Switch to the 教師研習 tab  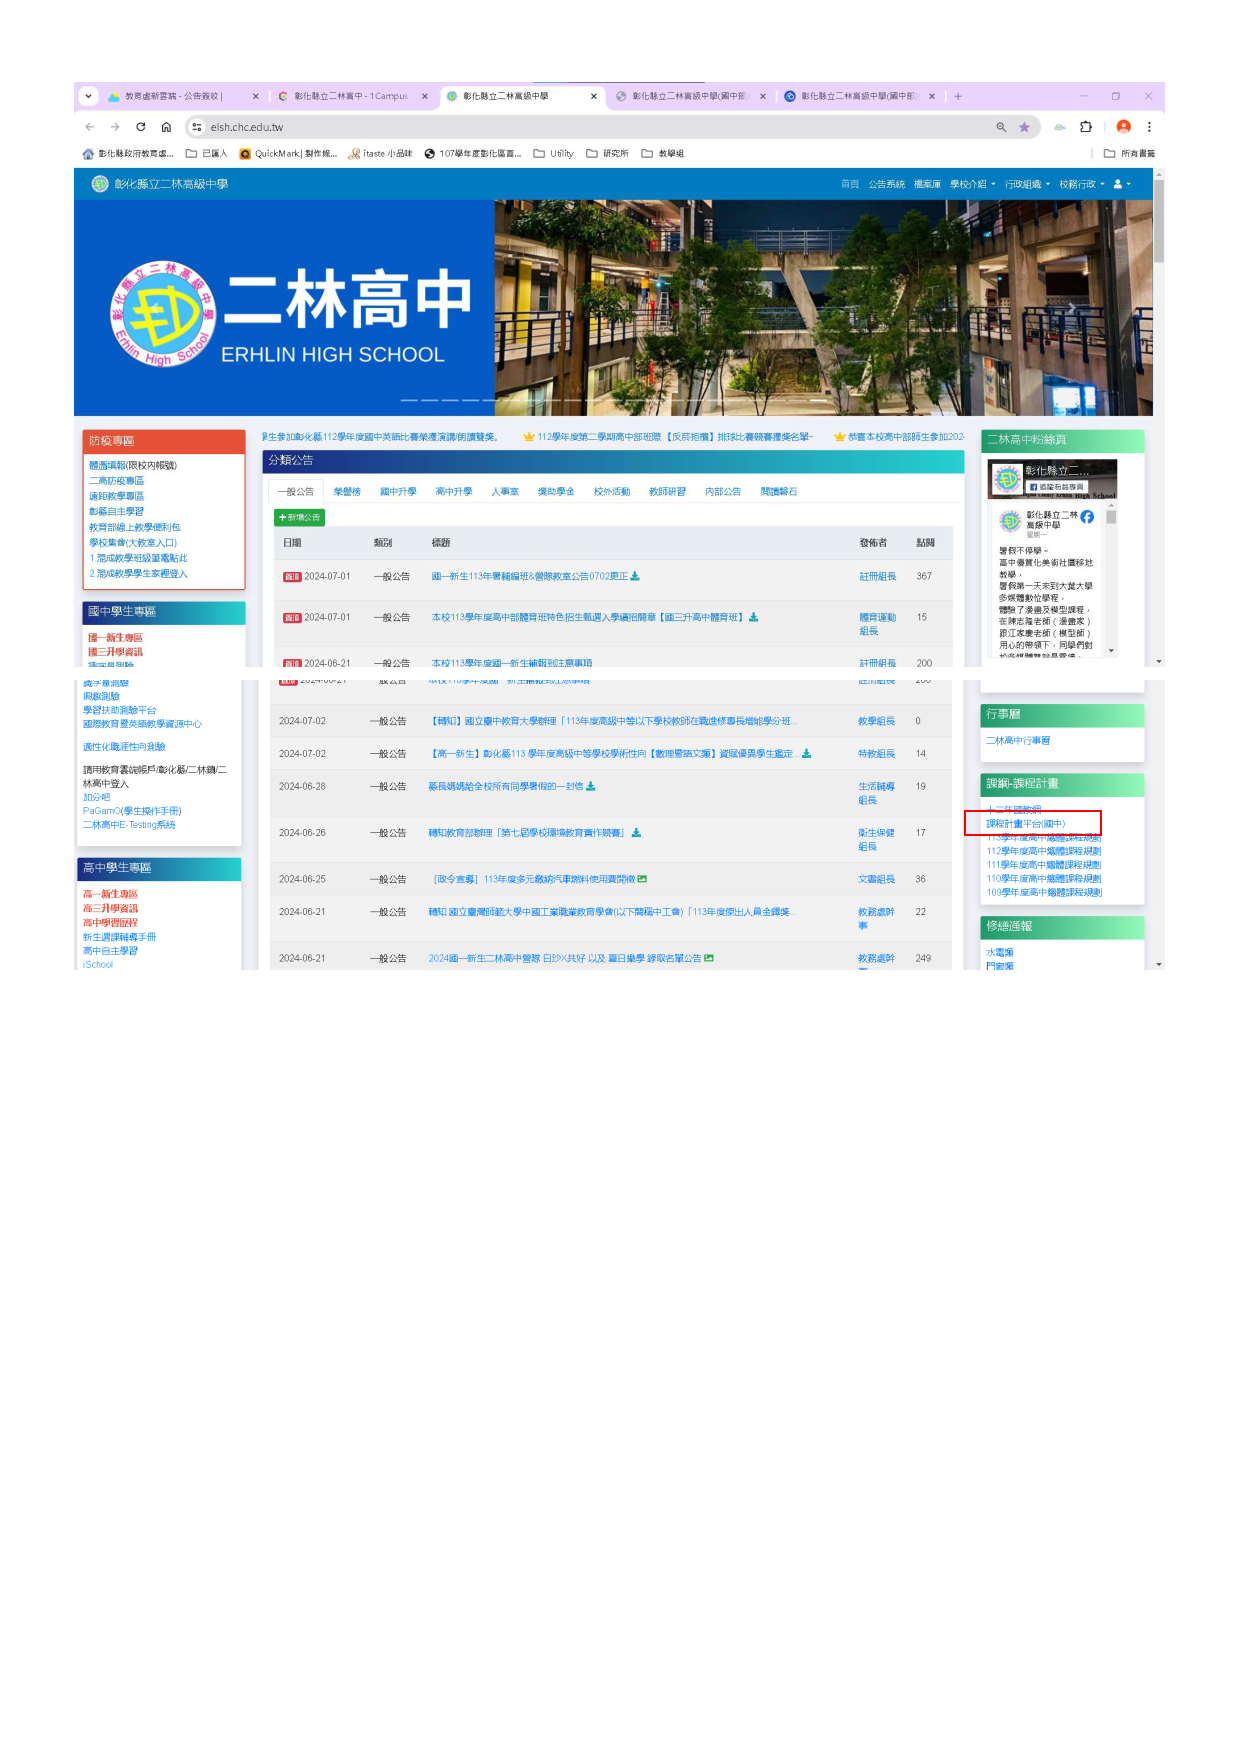click(667, 492)
